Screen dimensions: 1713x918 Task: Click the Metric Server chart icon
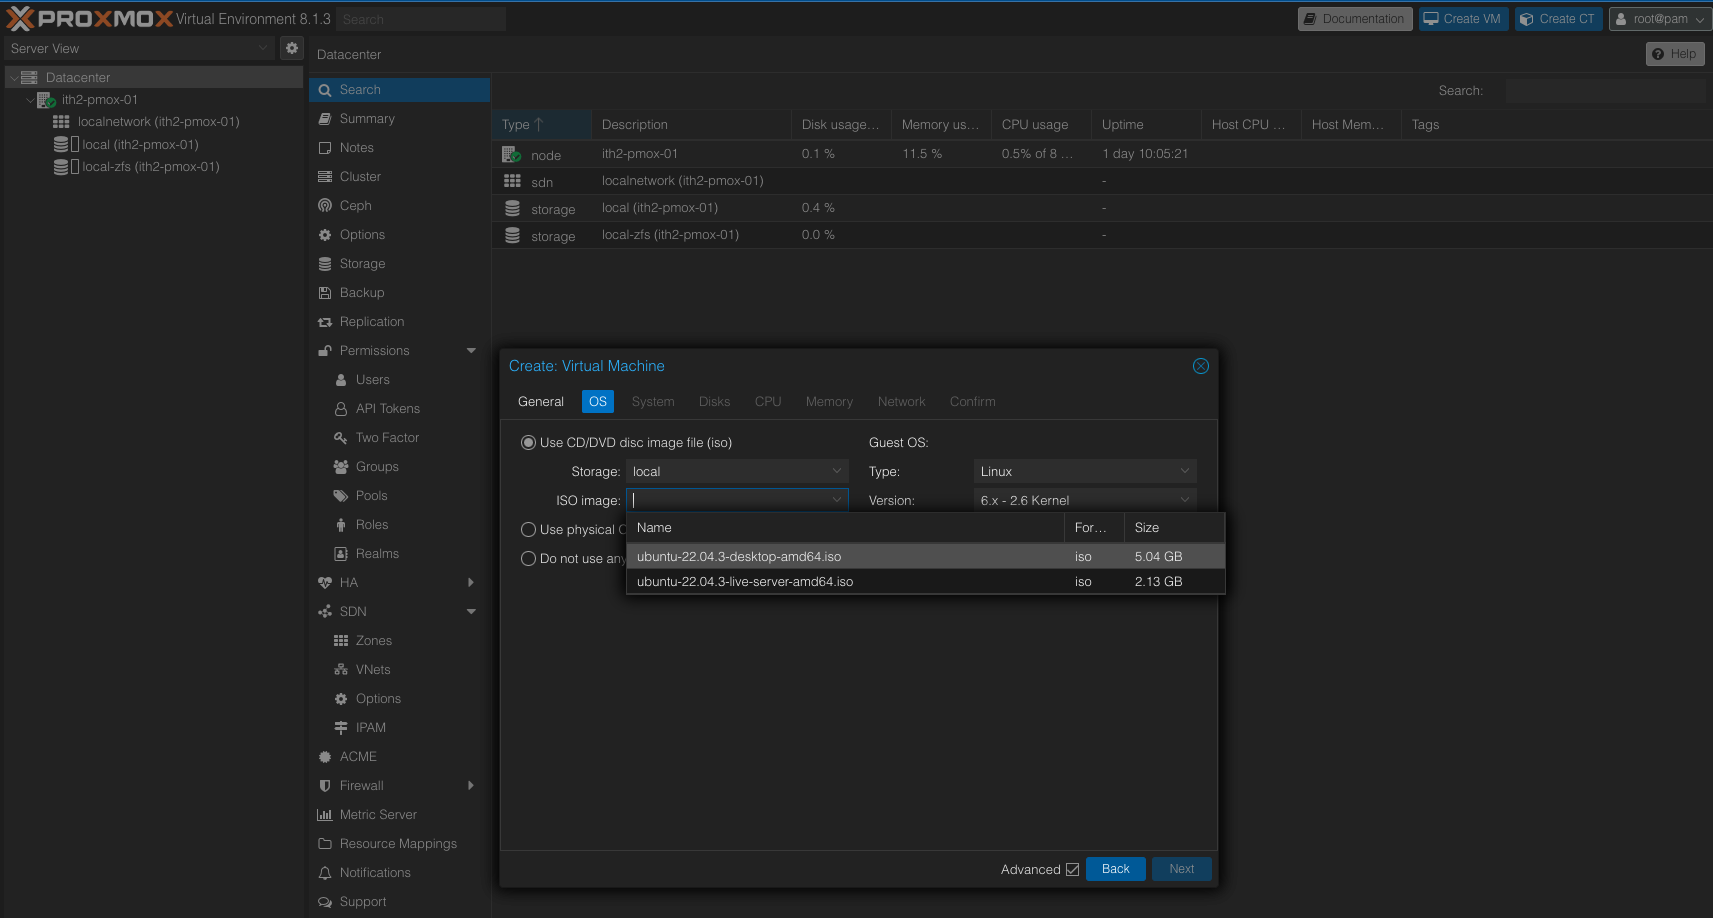[325, 815]
